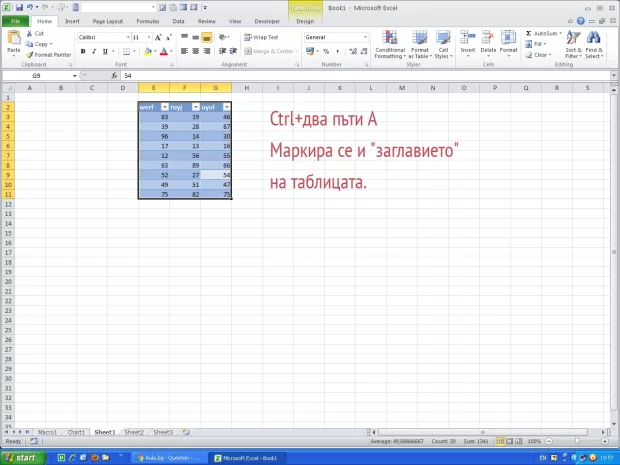Click the Increase Font Size icon
This screenshot has width=620, height=465.
(x=158, y=38)
